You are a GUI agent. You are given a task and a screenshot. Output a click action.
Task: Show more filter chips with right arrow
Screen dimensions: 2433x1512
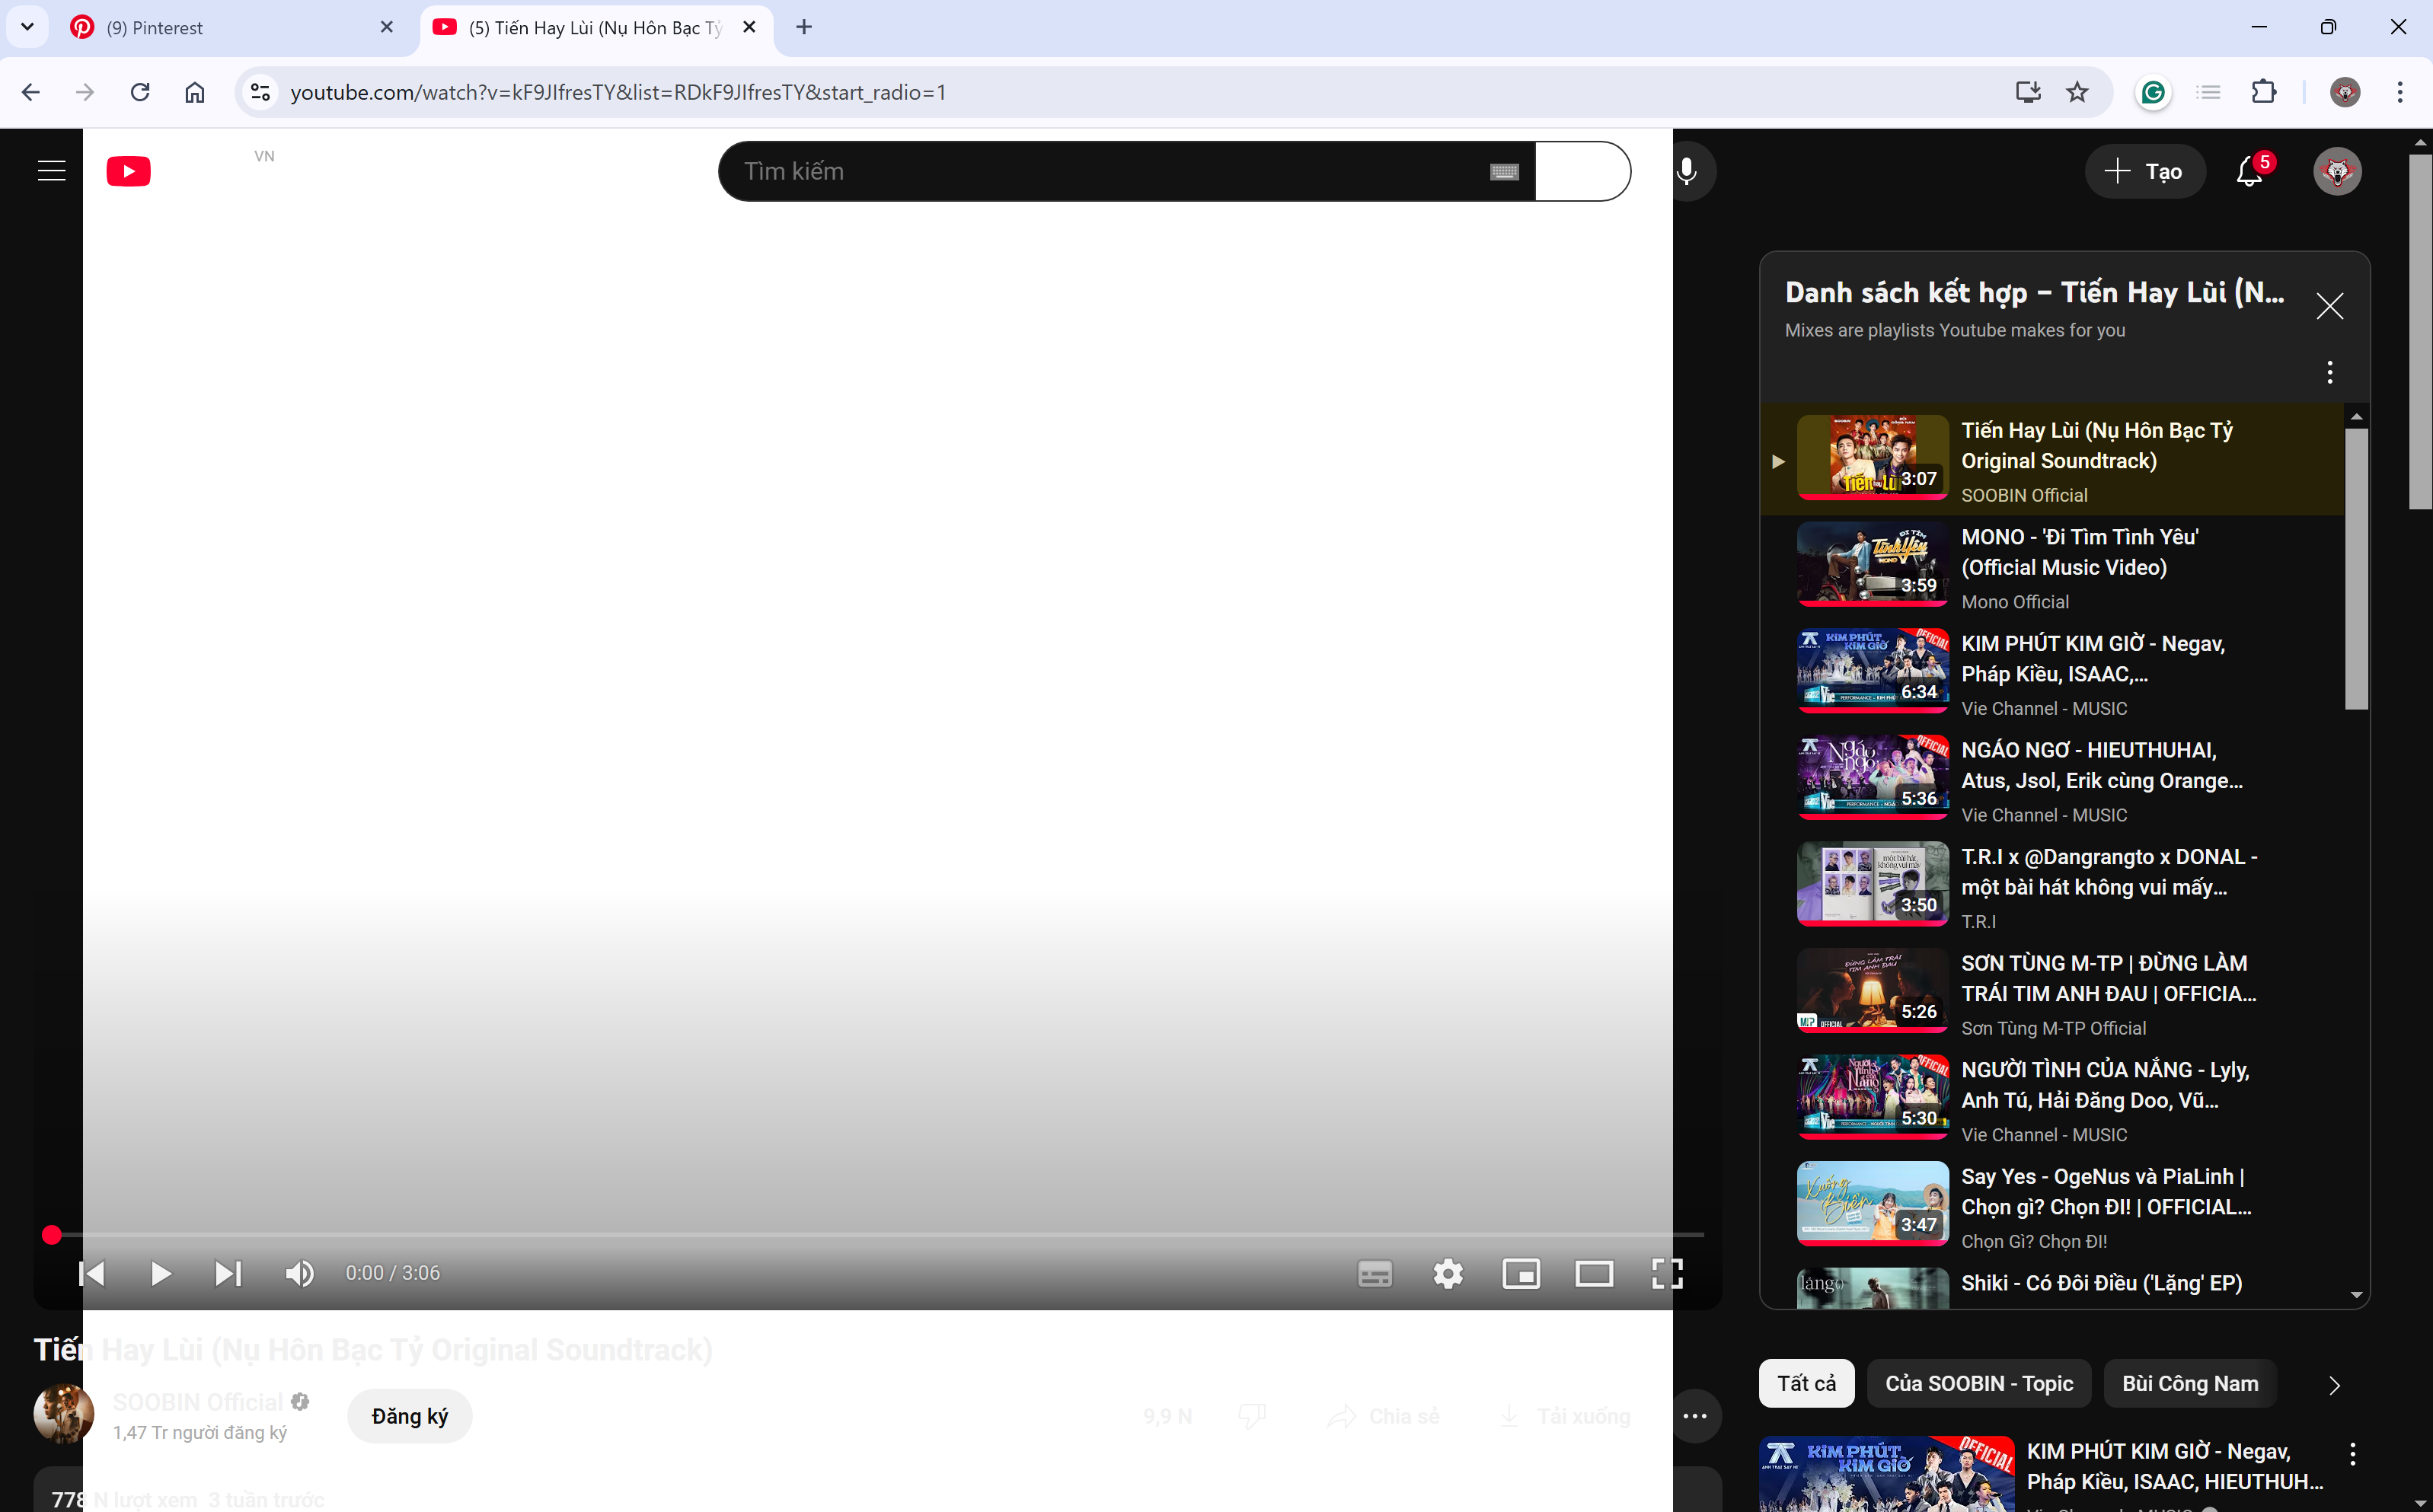(x=2334, y=1385)
